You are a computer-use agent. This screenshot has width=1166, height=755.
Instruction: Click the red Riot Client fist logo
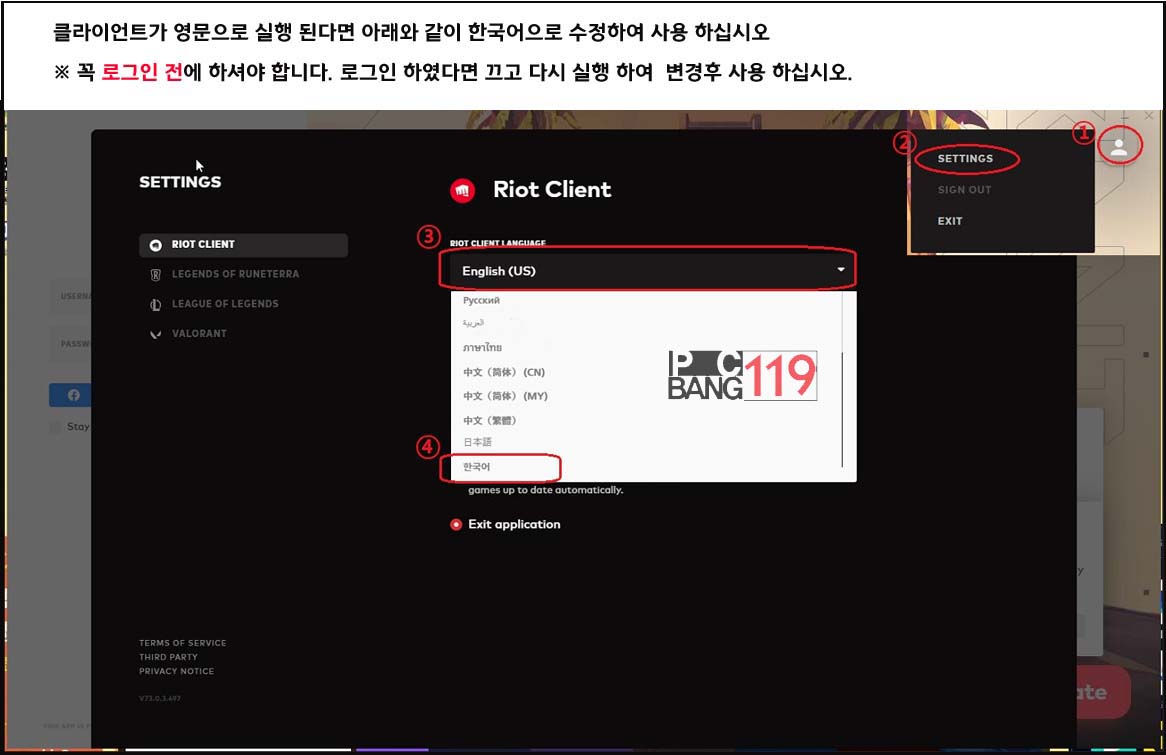(463, 190)
